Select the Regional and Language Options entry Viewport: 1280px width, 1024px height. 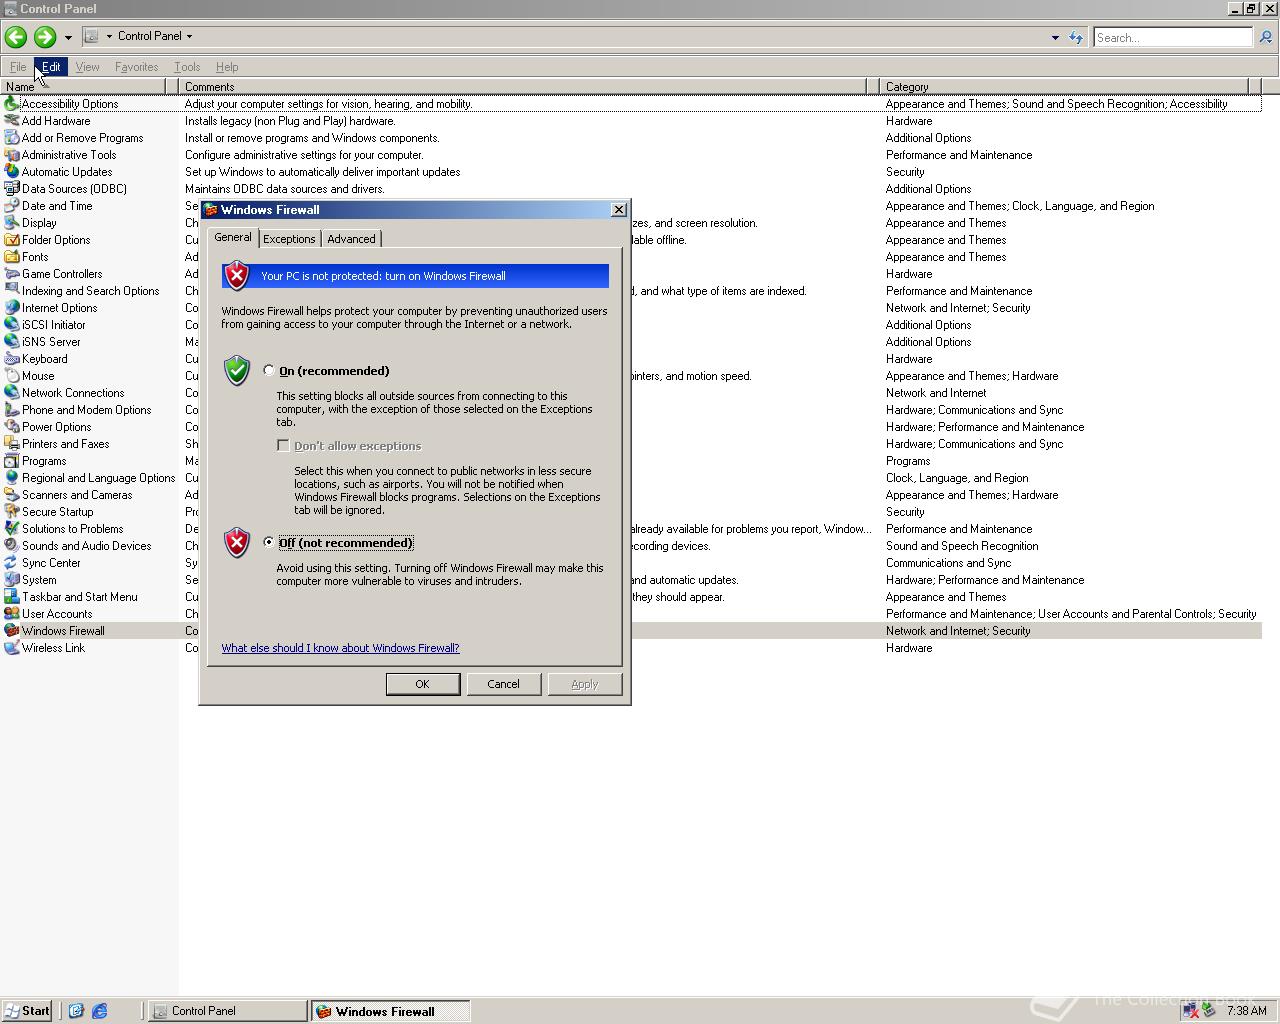(98, 478)
